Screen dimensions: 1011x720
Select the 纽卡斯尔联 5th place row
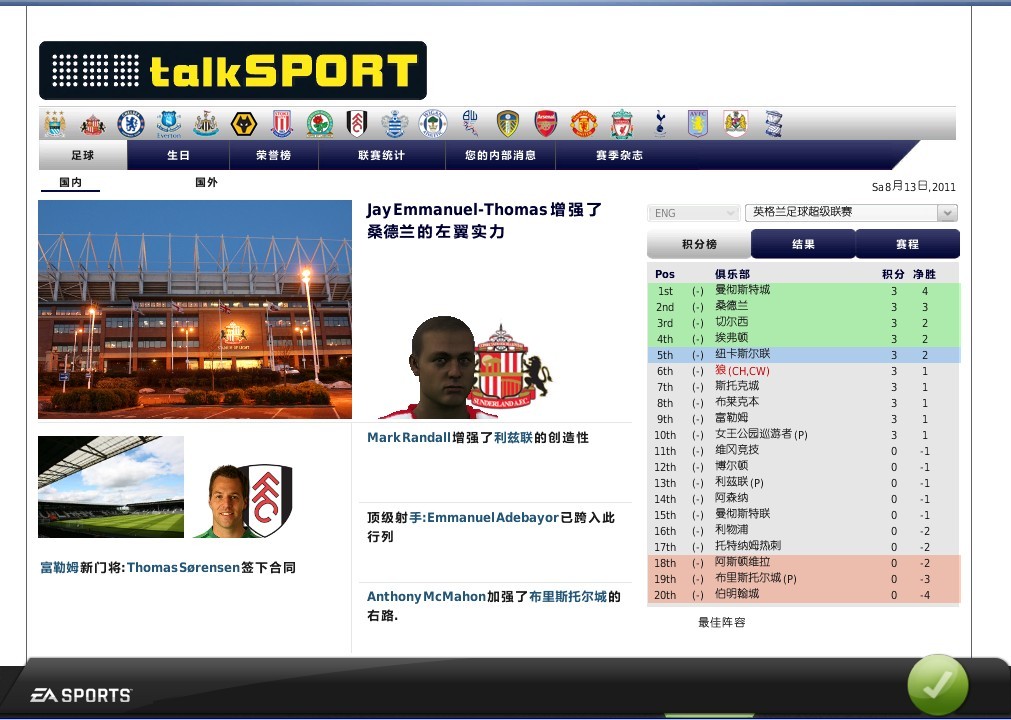(803, 355)
